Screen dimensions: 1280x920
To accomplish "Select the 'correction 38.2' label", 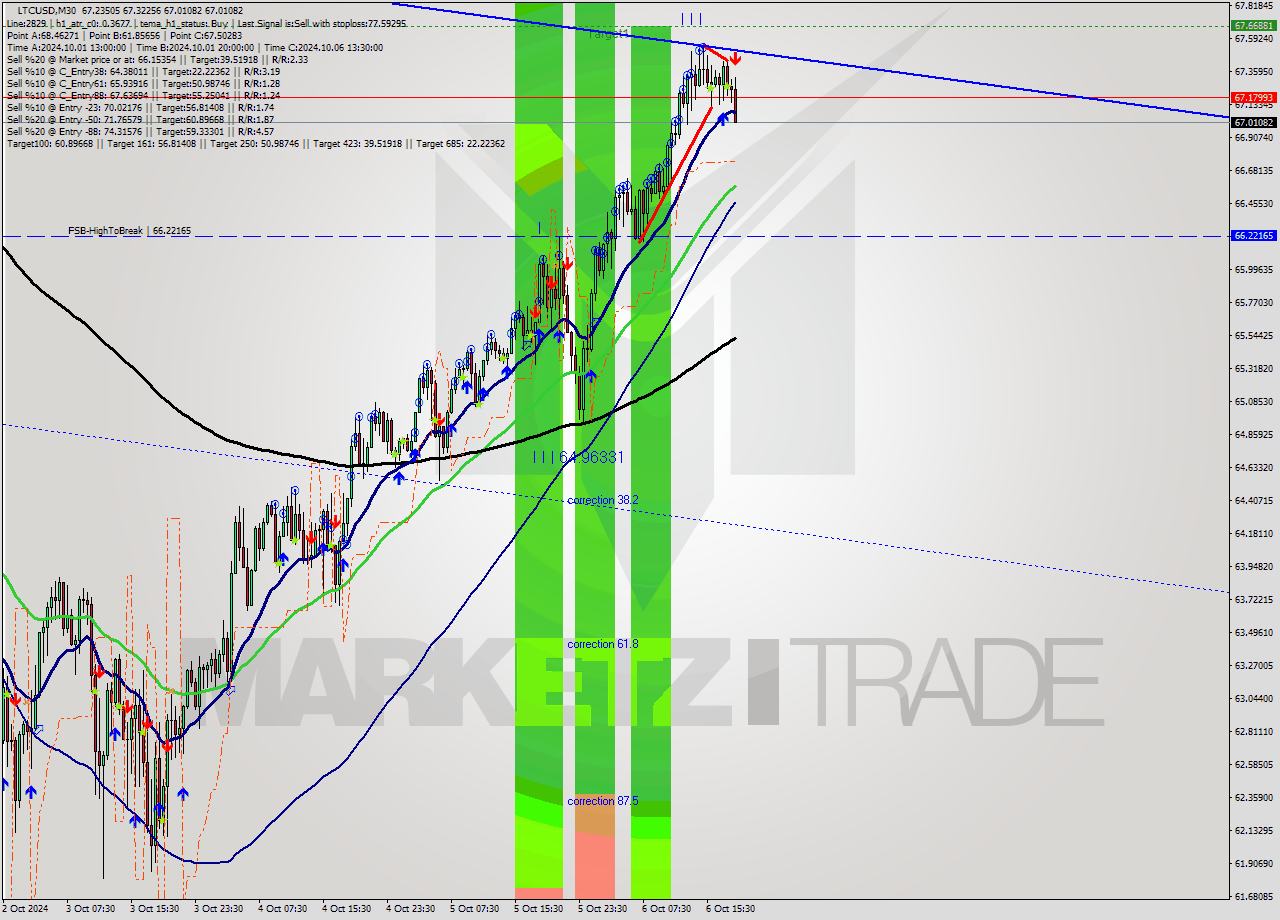I will pyautogui.click(x=603, y=500).
